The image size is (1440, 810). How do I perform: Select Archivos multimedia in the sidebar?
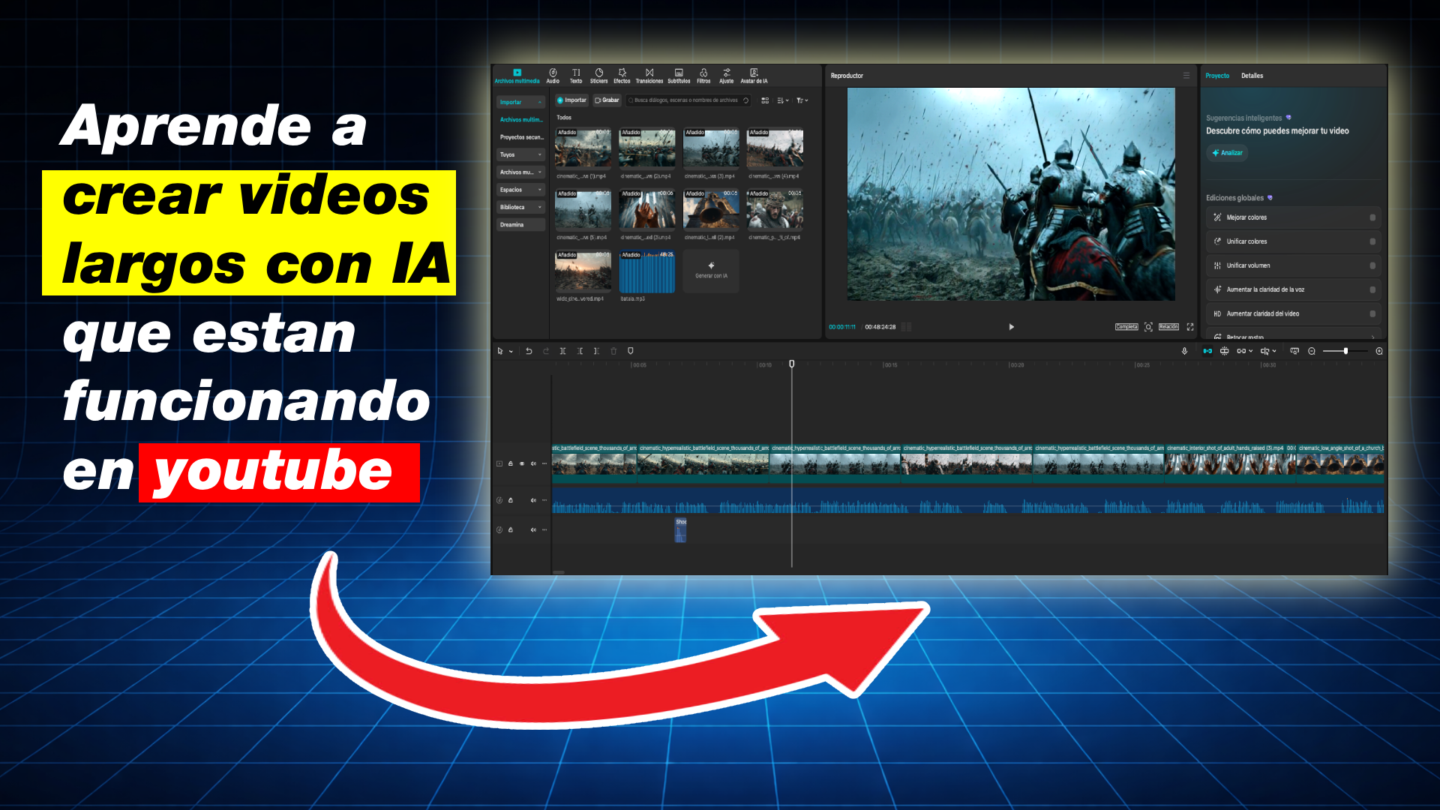pos(521,120)
